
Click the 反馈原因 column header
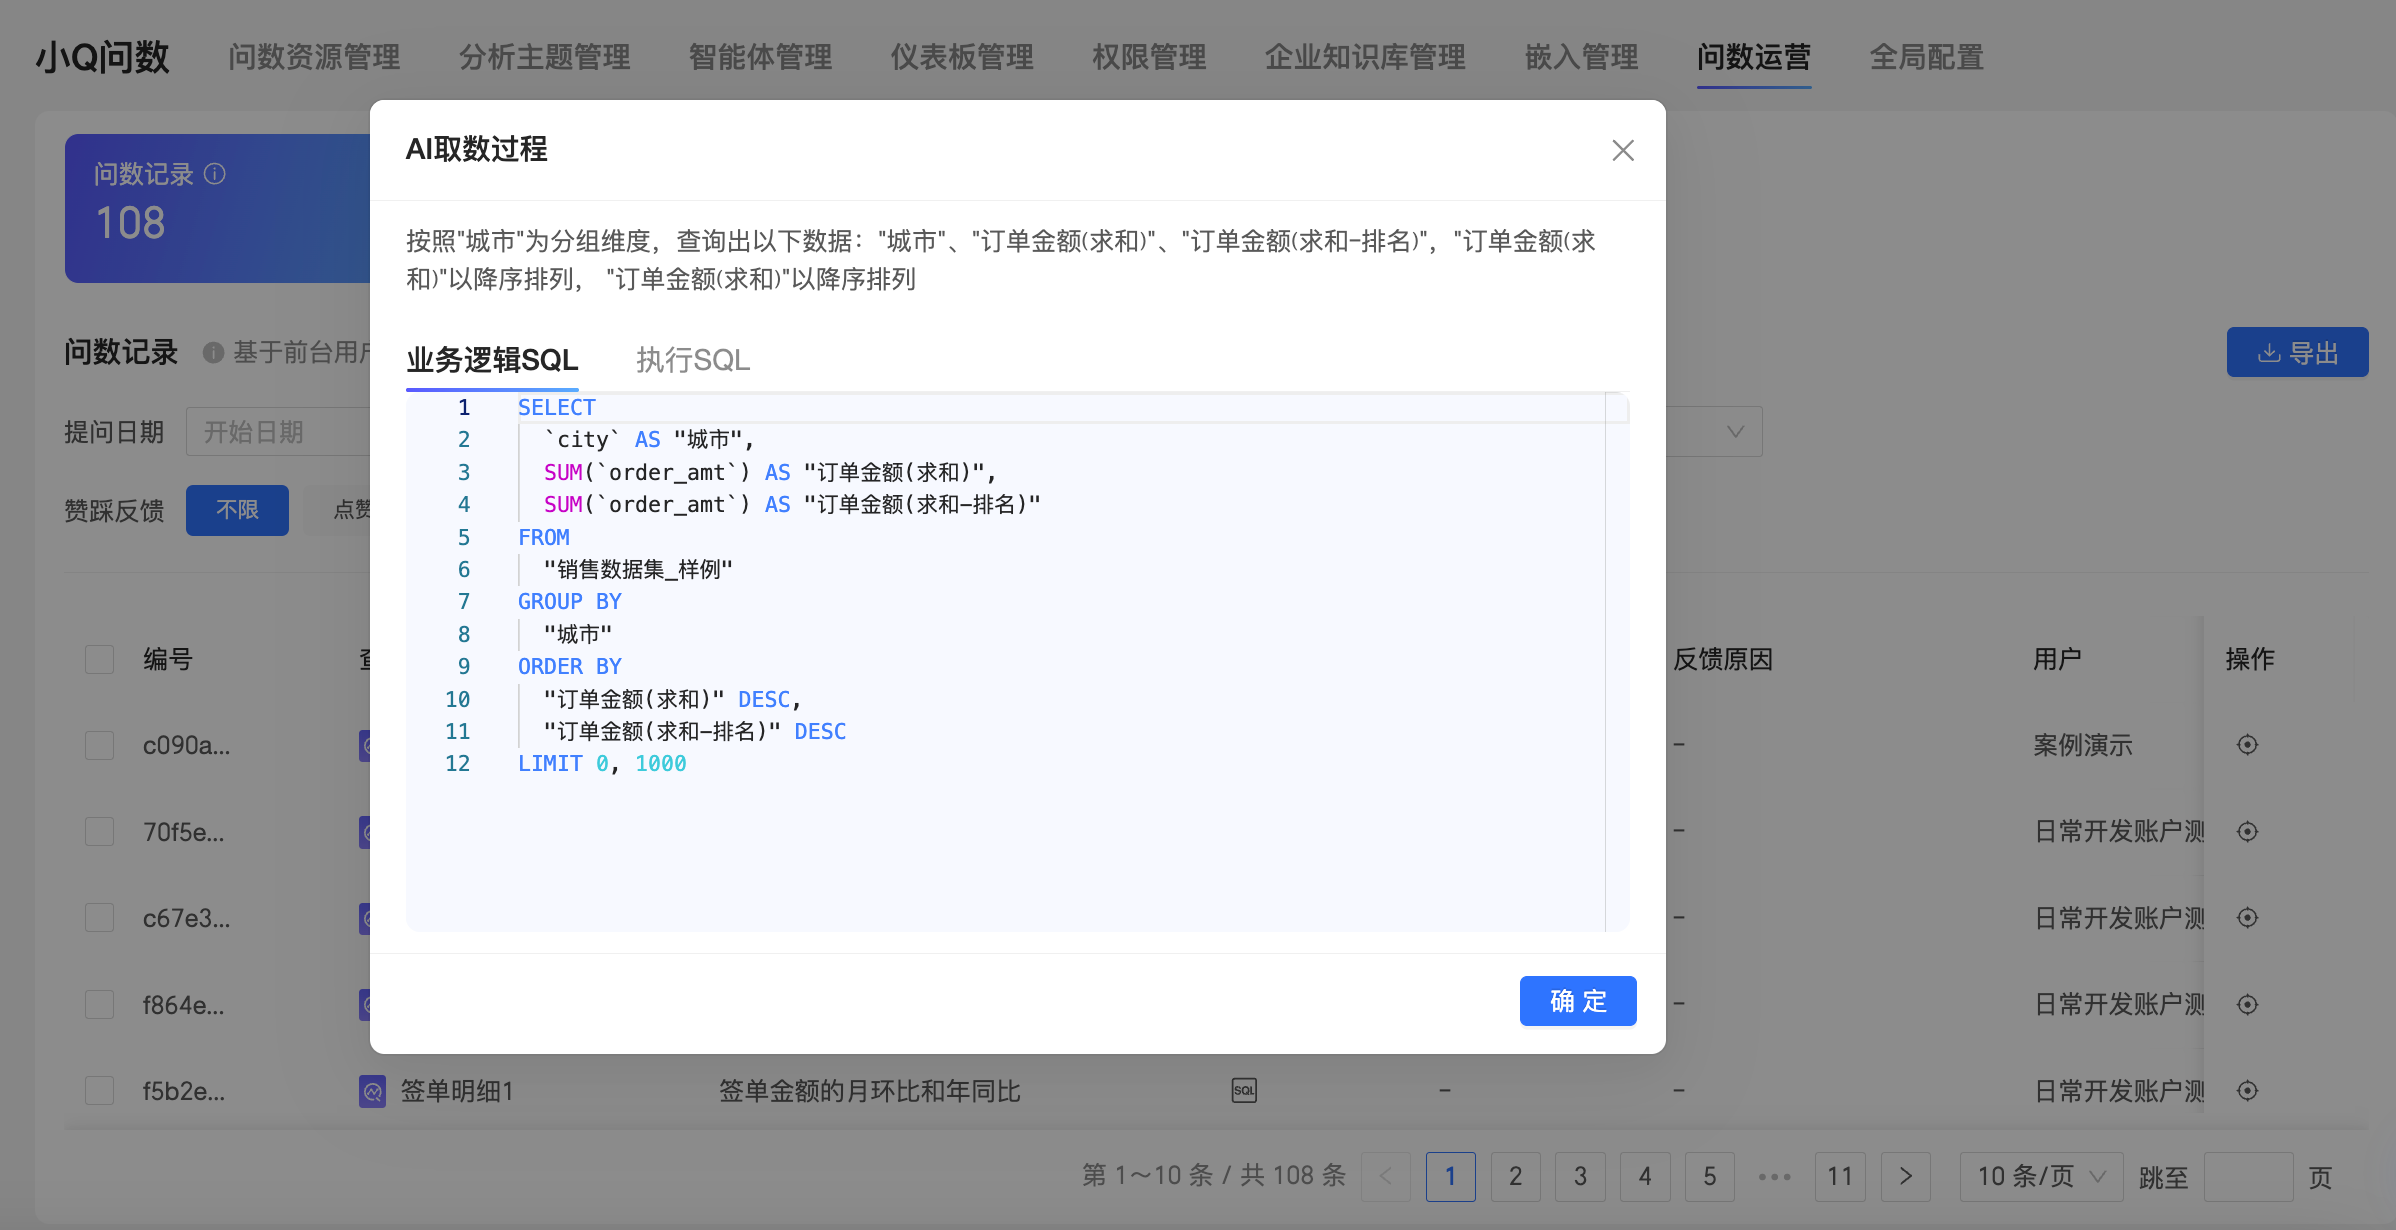click(x=1723, y=659)
